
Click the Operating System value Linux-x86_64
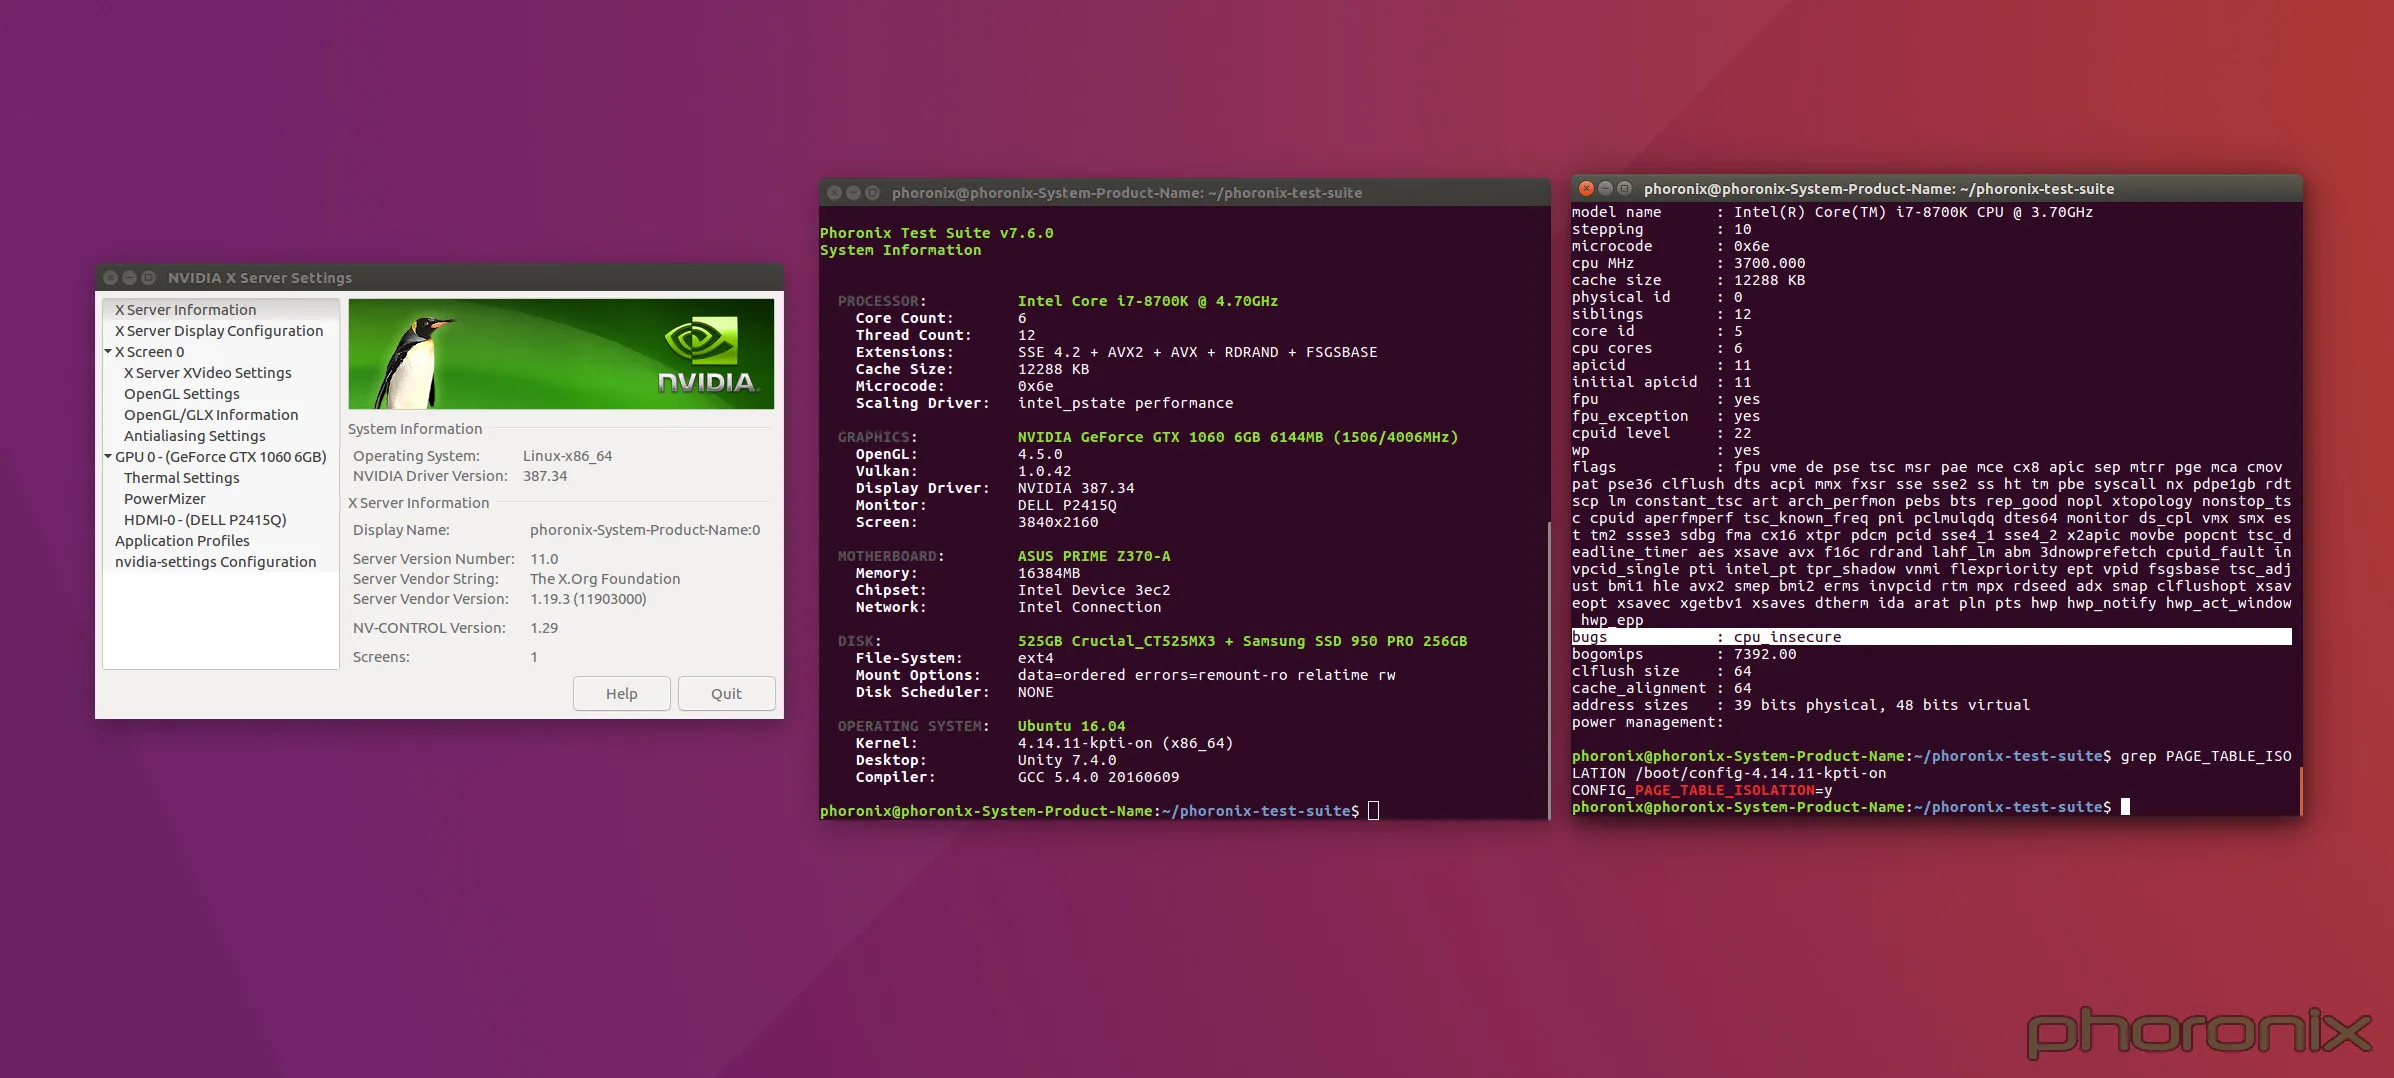click(x=568, y=456)
